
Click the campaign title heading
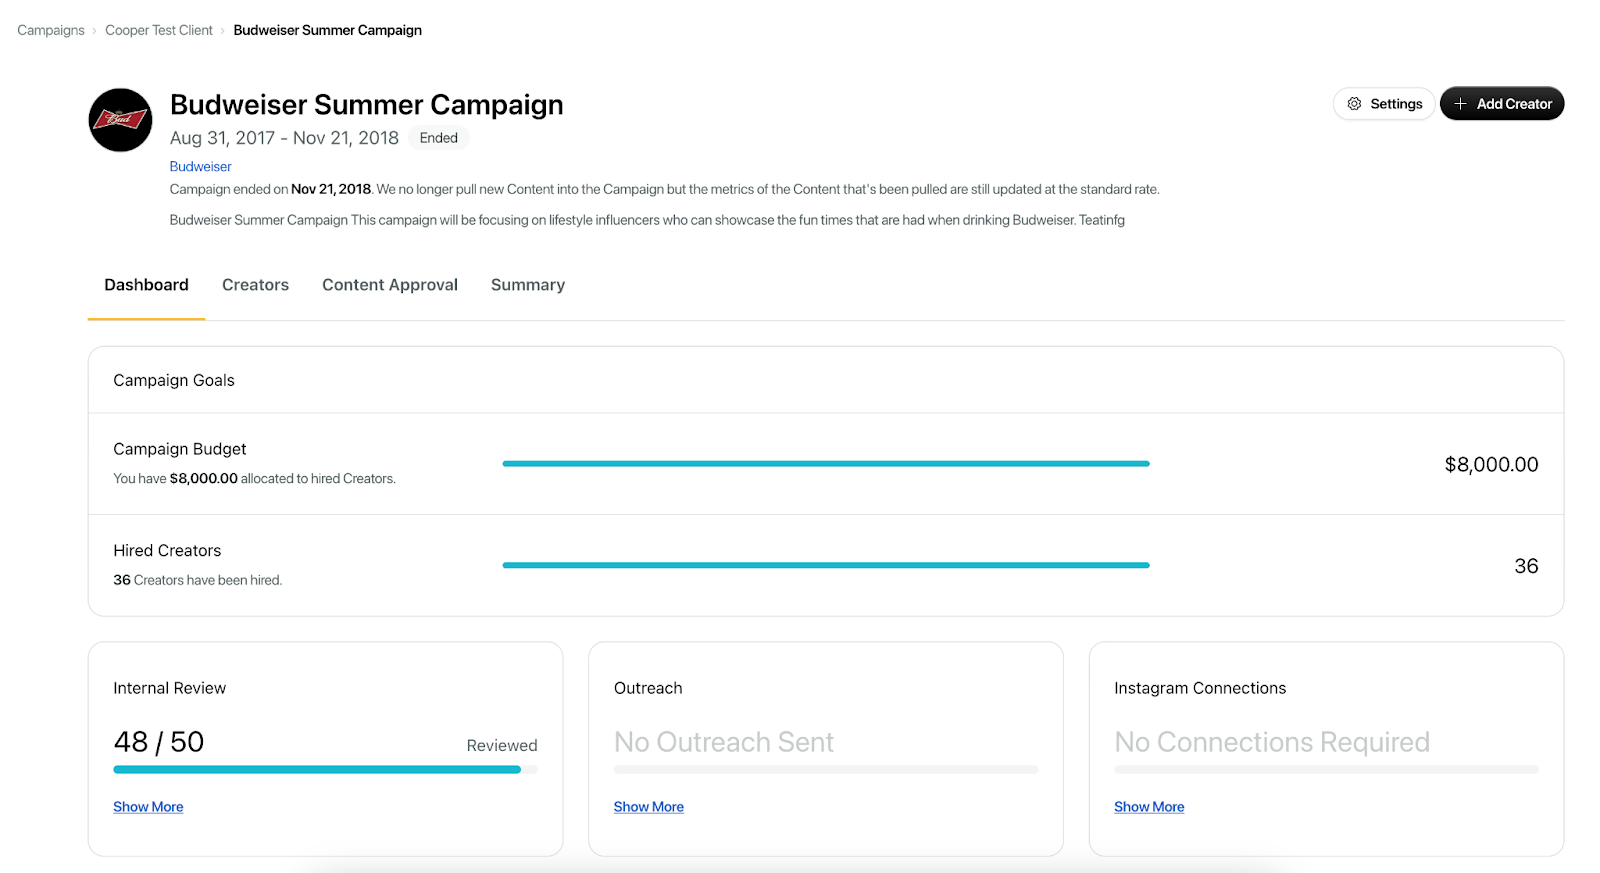click(367, 105)
